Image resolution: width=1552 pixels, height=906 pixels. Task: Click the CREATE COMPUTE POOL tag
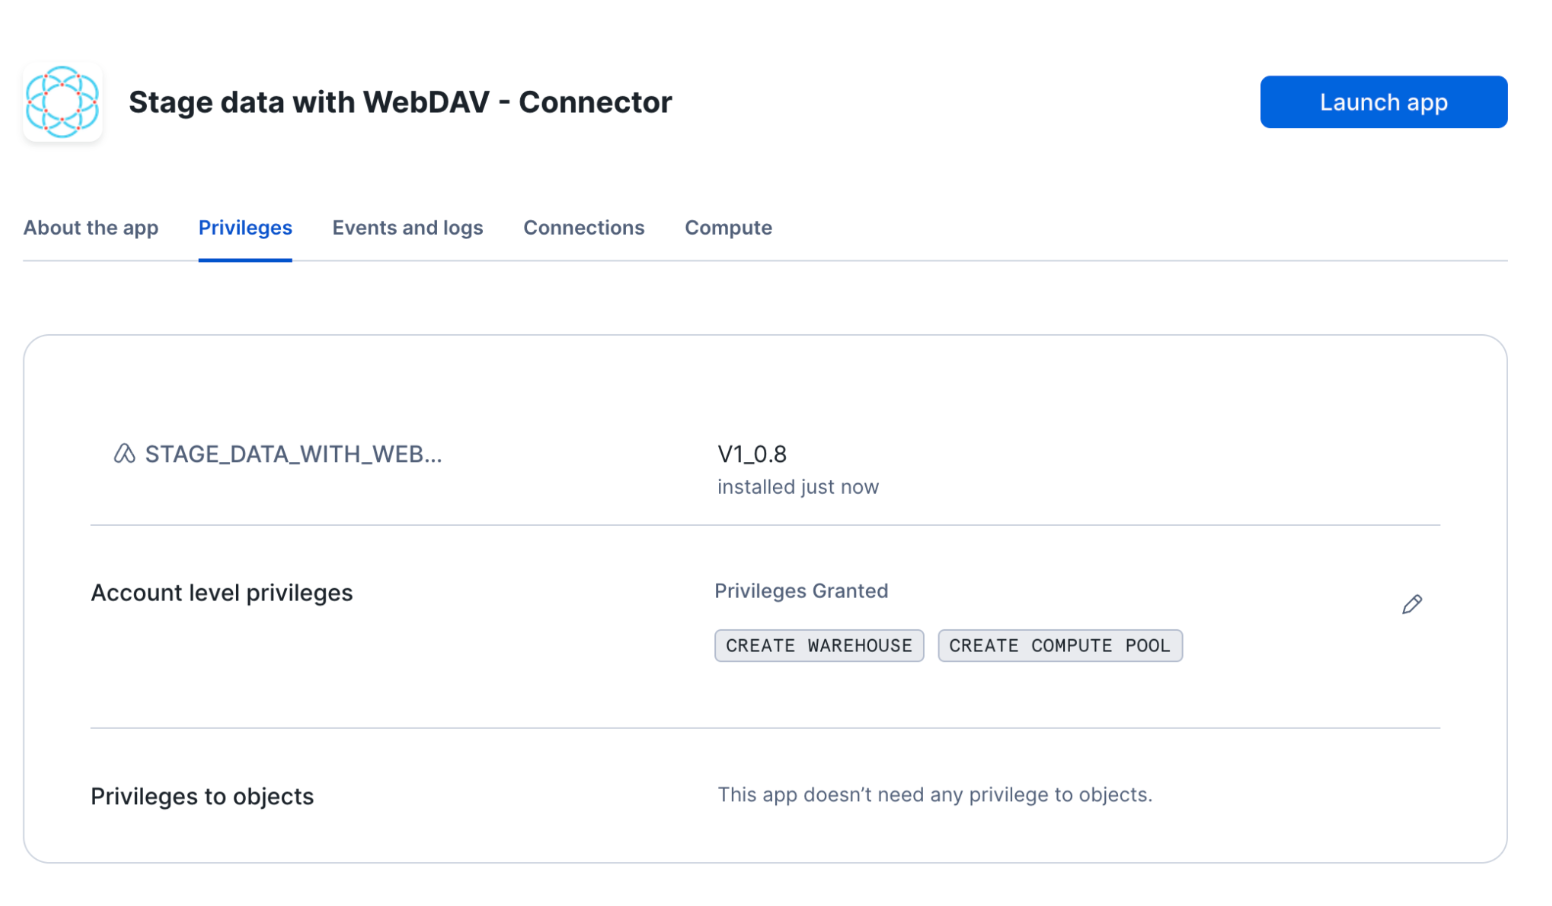point(1059,646)
